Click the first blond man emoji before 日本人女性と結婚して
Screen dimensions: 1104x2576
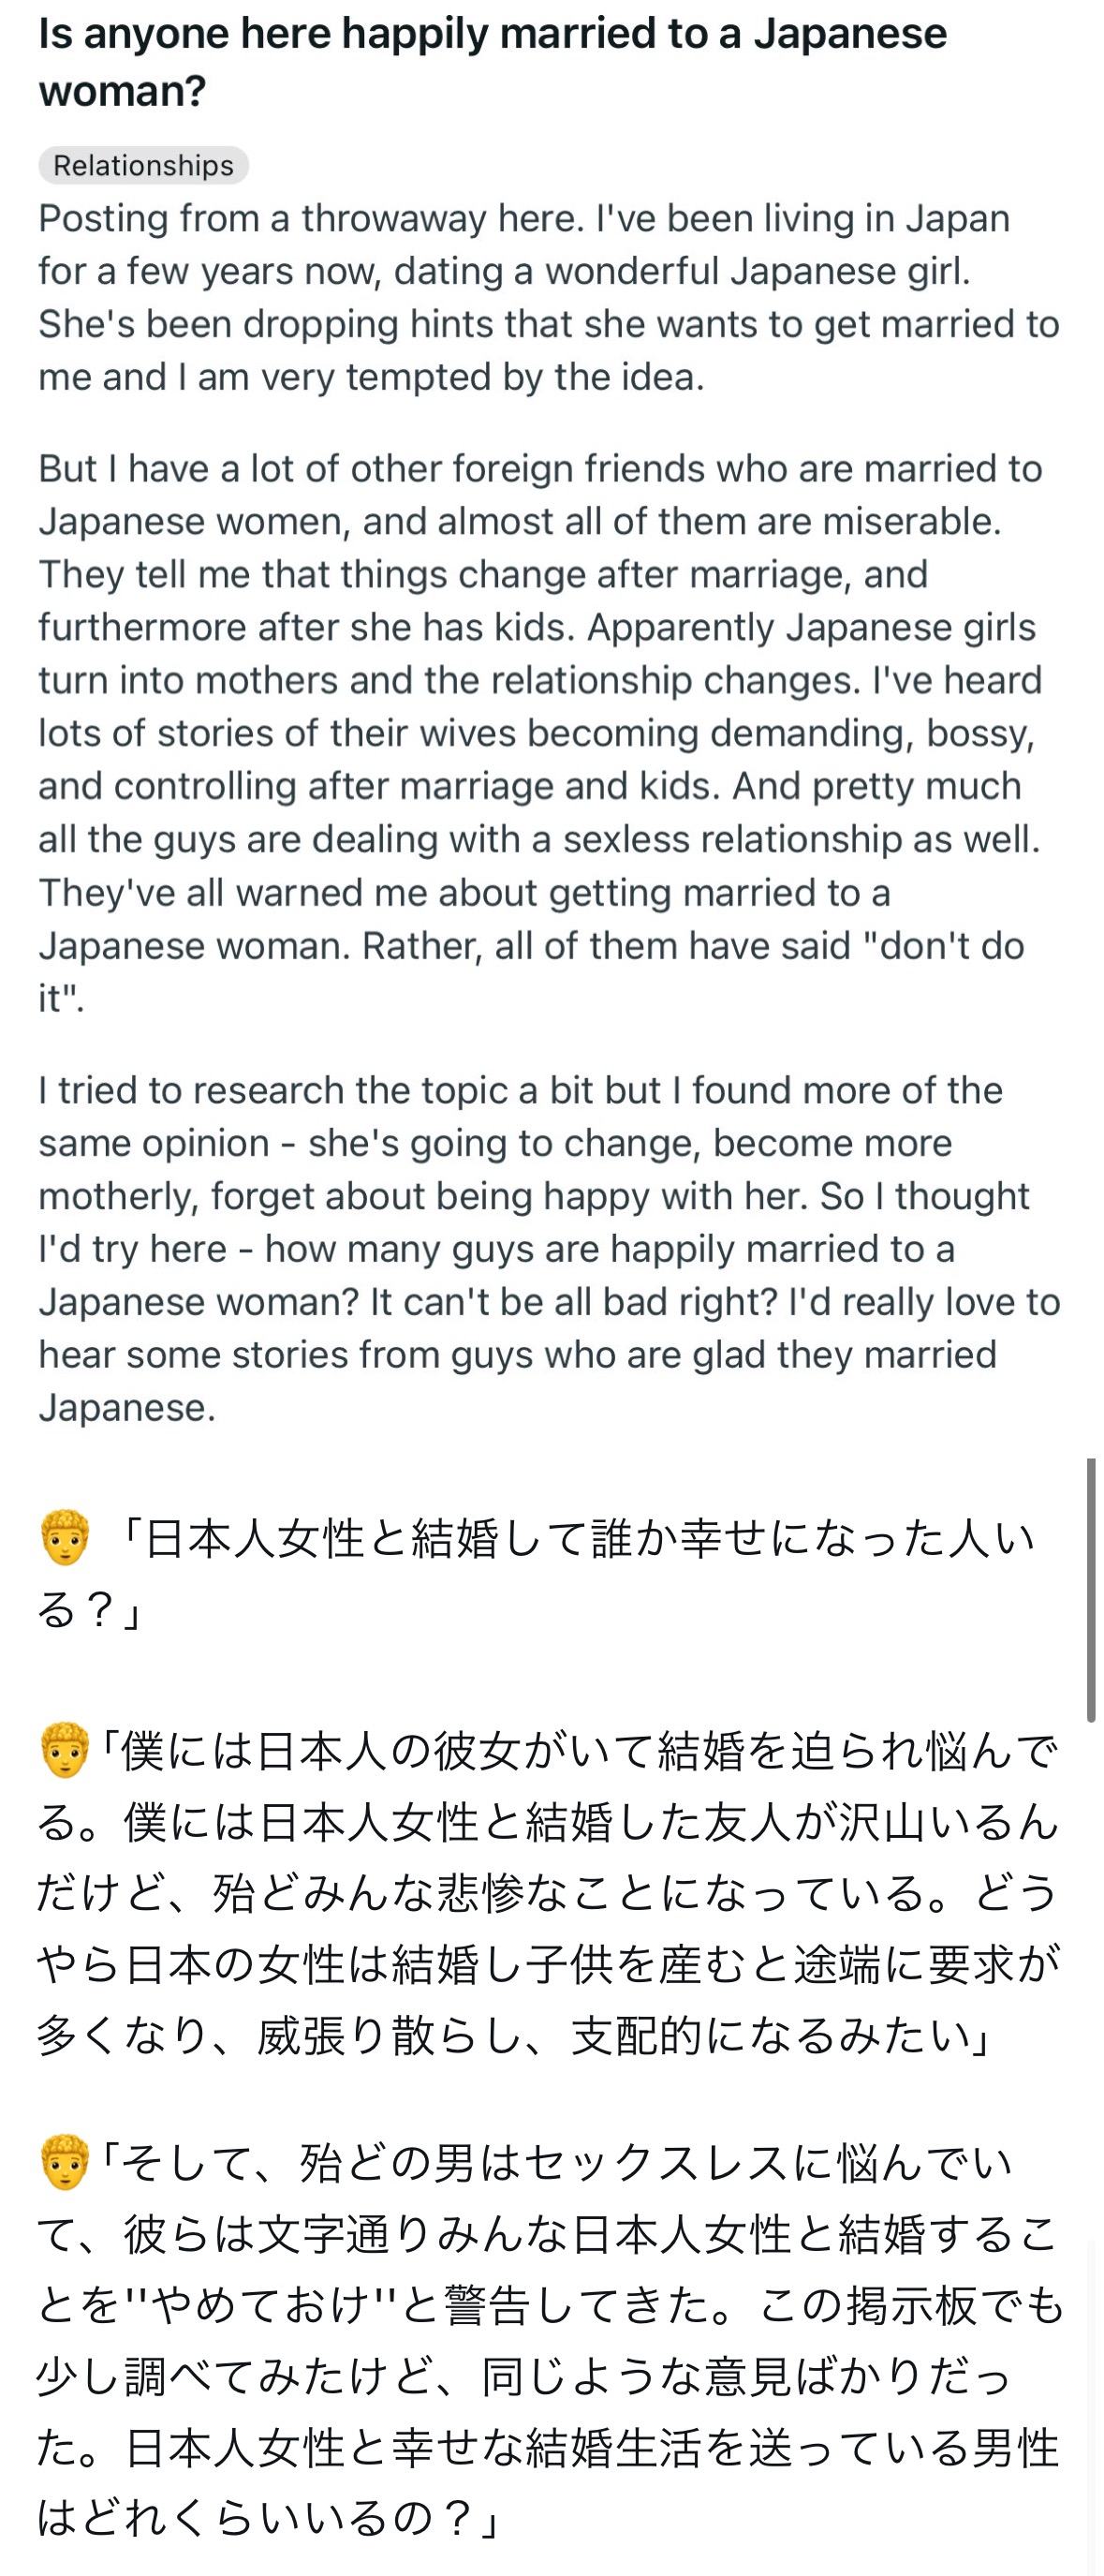tap(65, 1538)
